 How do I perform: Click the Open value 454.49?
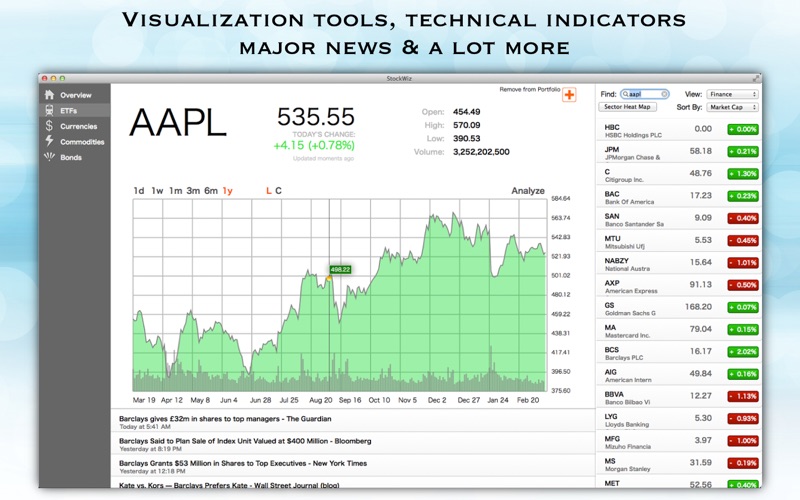point(466,112)
